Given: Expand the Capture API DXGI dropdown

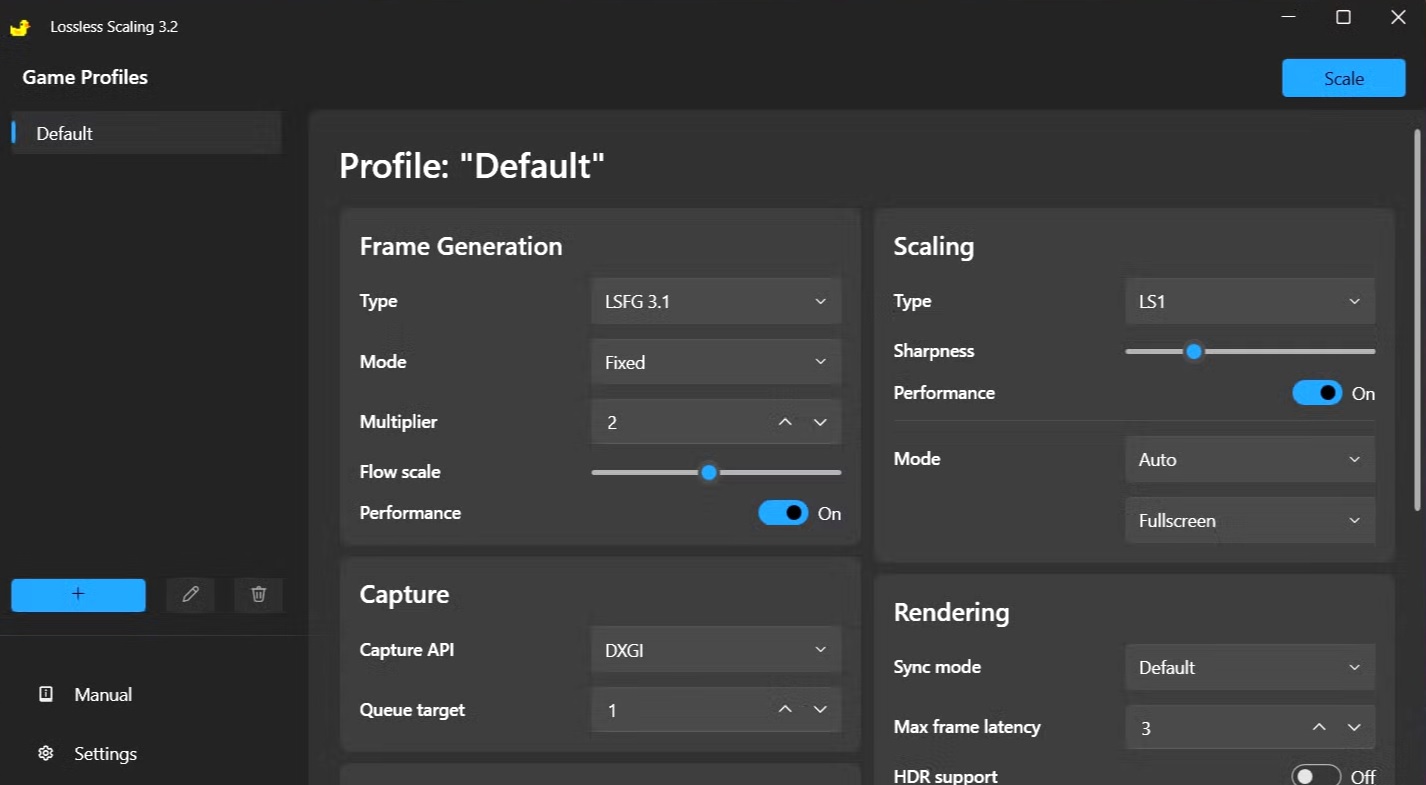Looking at the screenshot, I should (x=716, y=650).
